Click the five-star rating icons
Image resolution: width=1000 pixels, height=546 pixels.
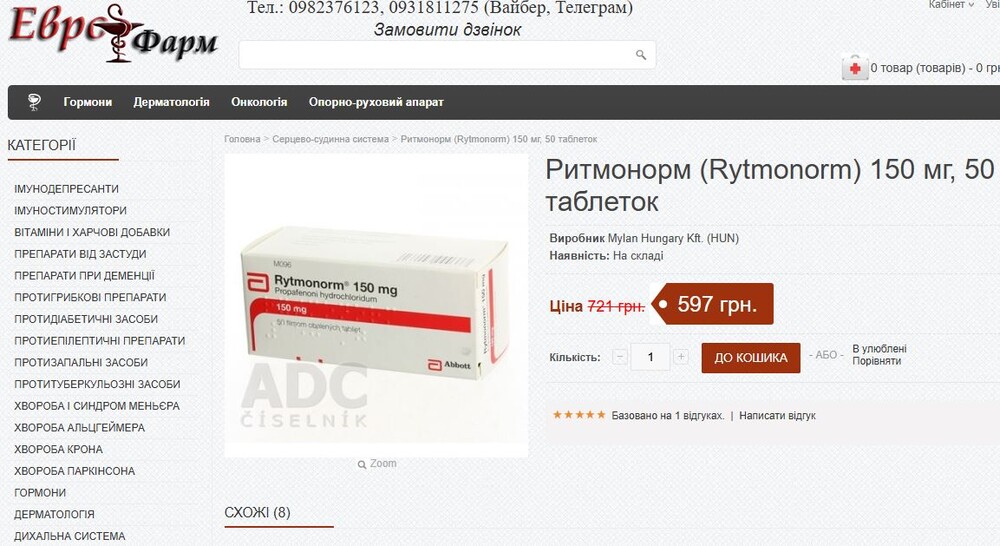coord(578,415)
